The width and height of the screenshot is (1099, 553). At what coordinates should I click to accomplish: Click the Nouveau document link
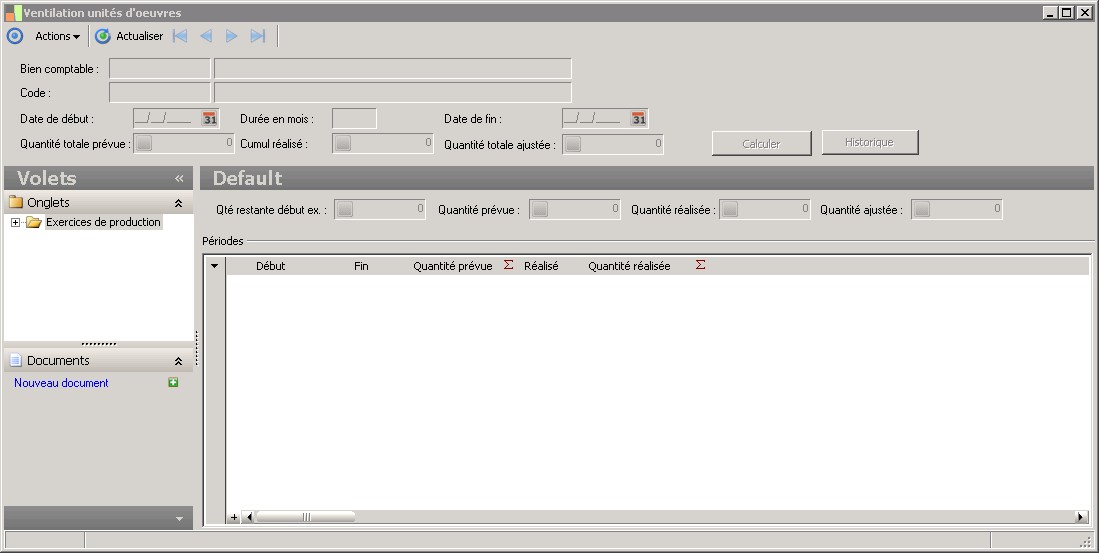click(x=61, y=383)
